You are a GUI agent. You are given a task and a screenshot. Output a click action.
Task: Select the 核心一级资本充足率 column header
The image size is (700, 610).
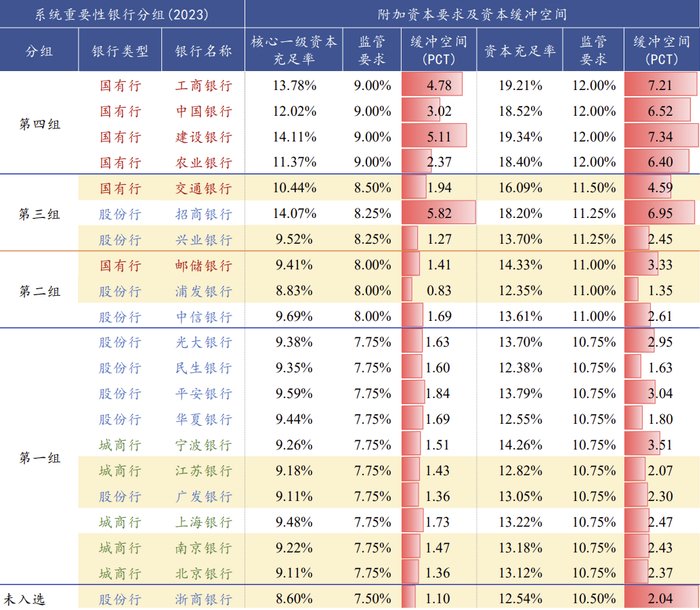click(294, 50)
